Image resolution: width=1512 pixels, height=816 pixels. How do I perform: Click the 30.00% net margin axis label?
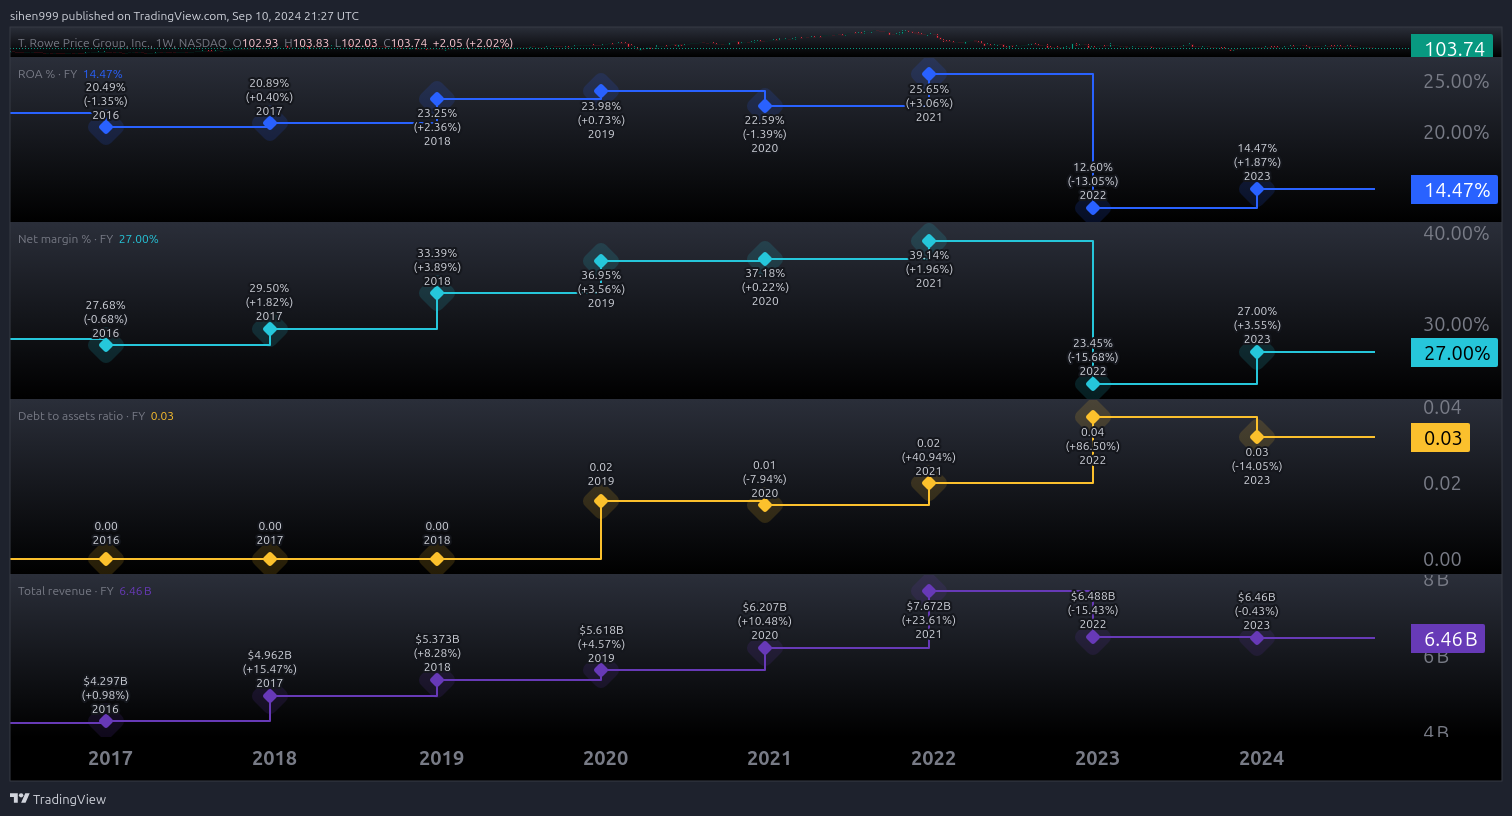coord(1456,324)
